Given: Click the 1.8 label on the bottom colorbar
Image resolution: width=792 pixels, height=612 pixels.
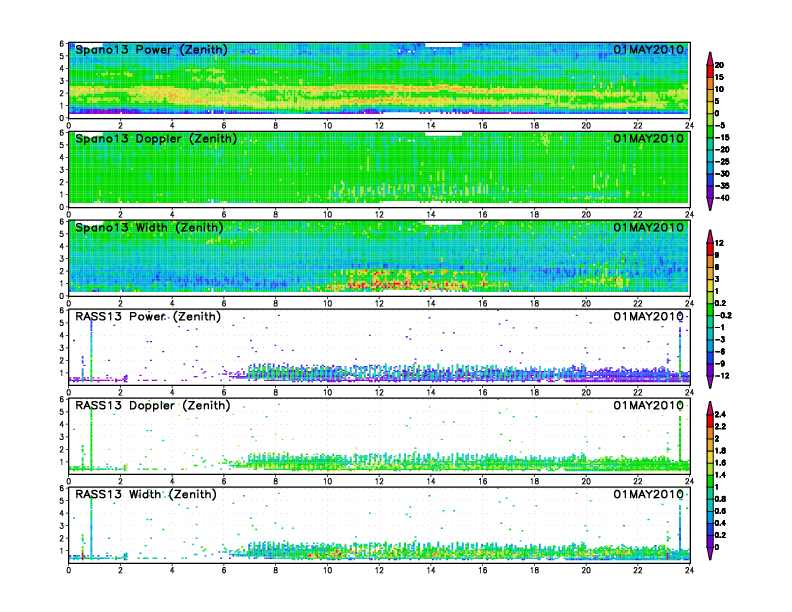Looking at the screenshot, I should [x=721, y=451].
